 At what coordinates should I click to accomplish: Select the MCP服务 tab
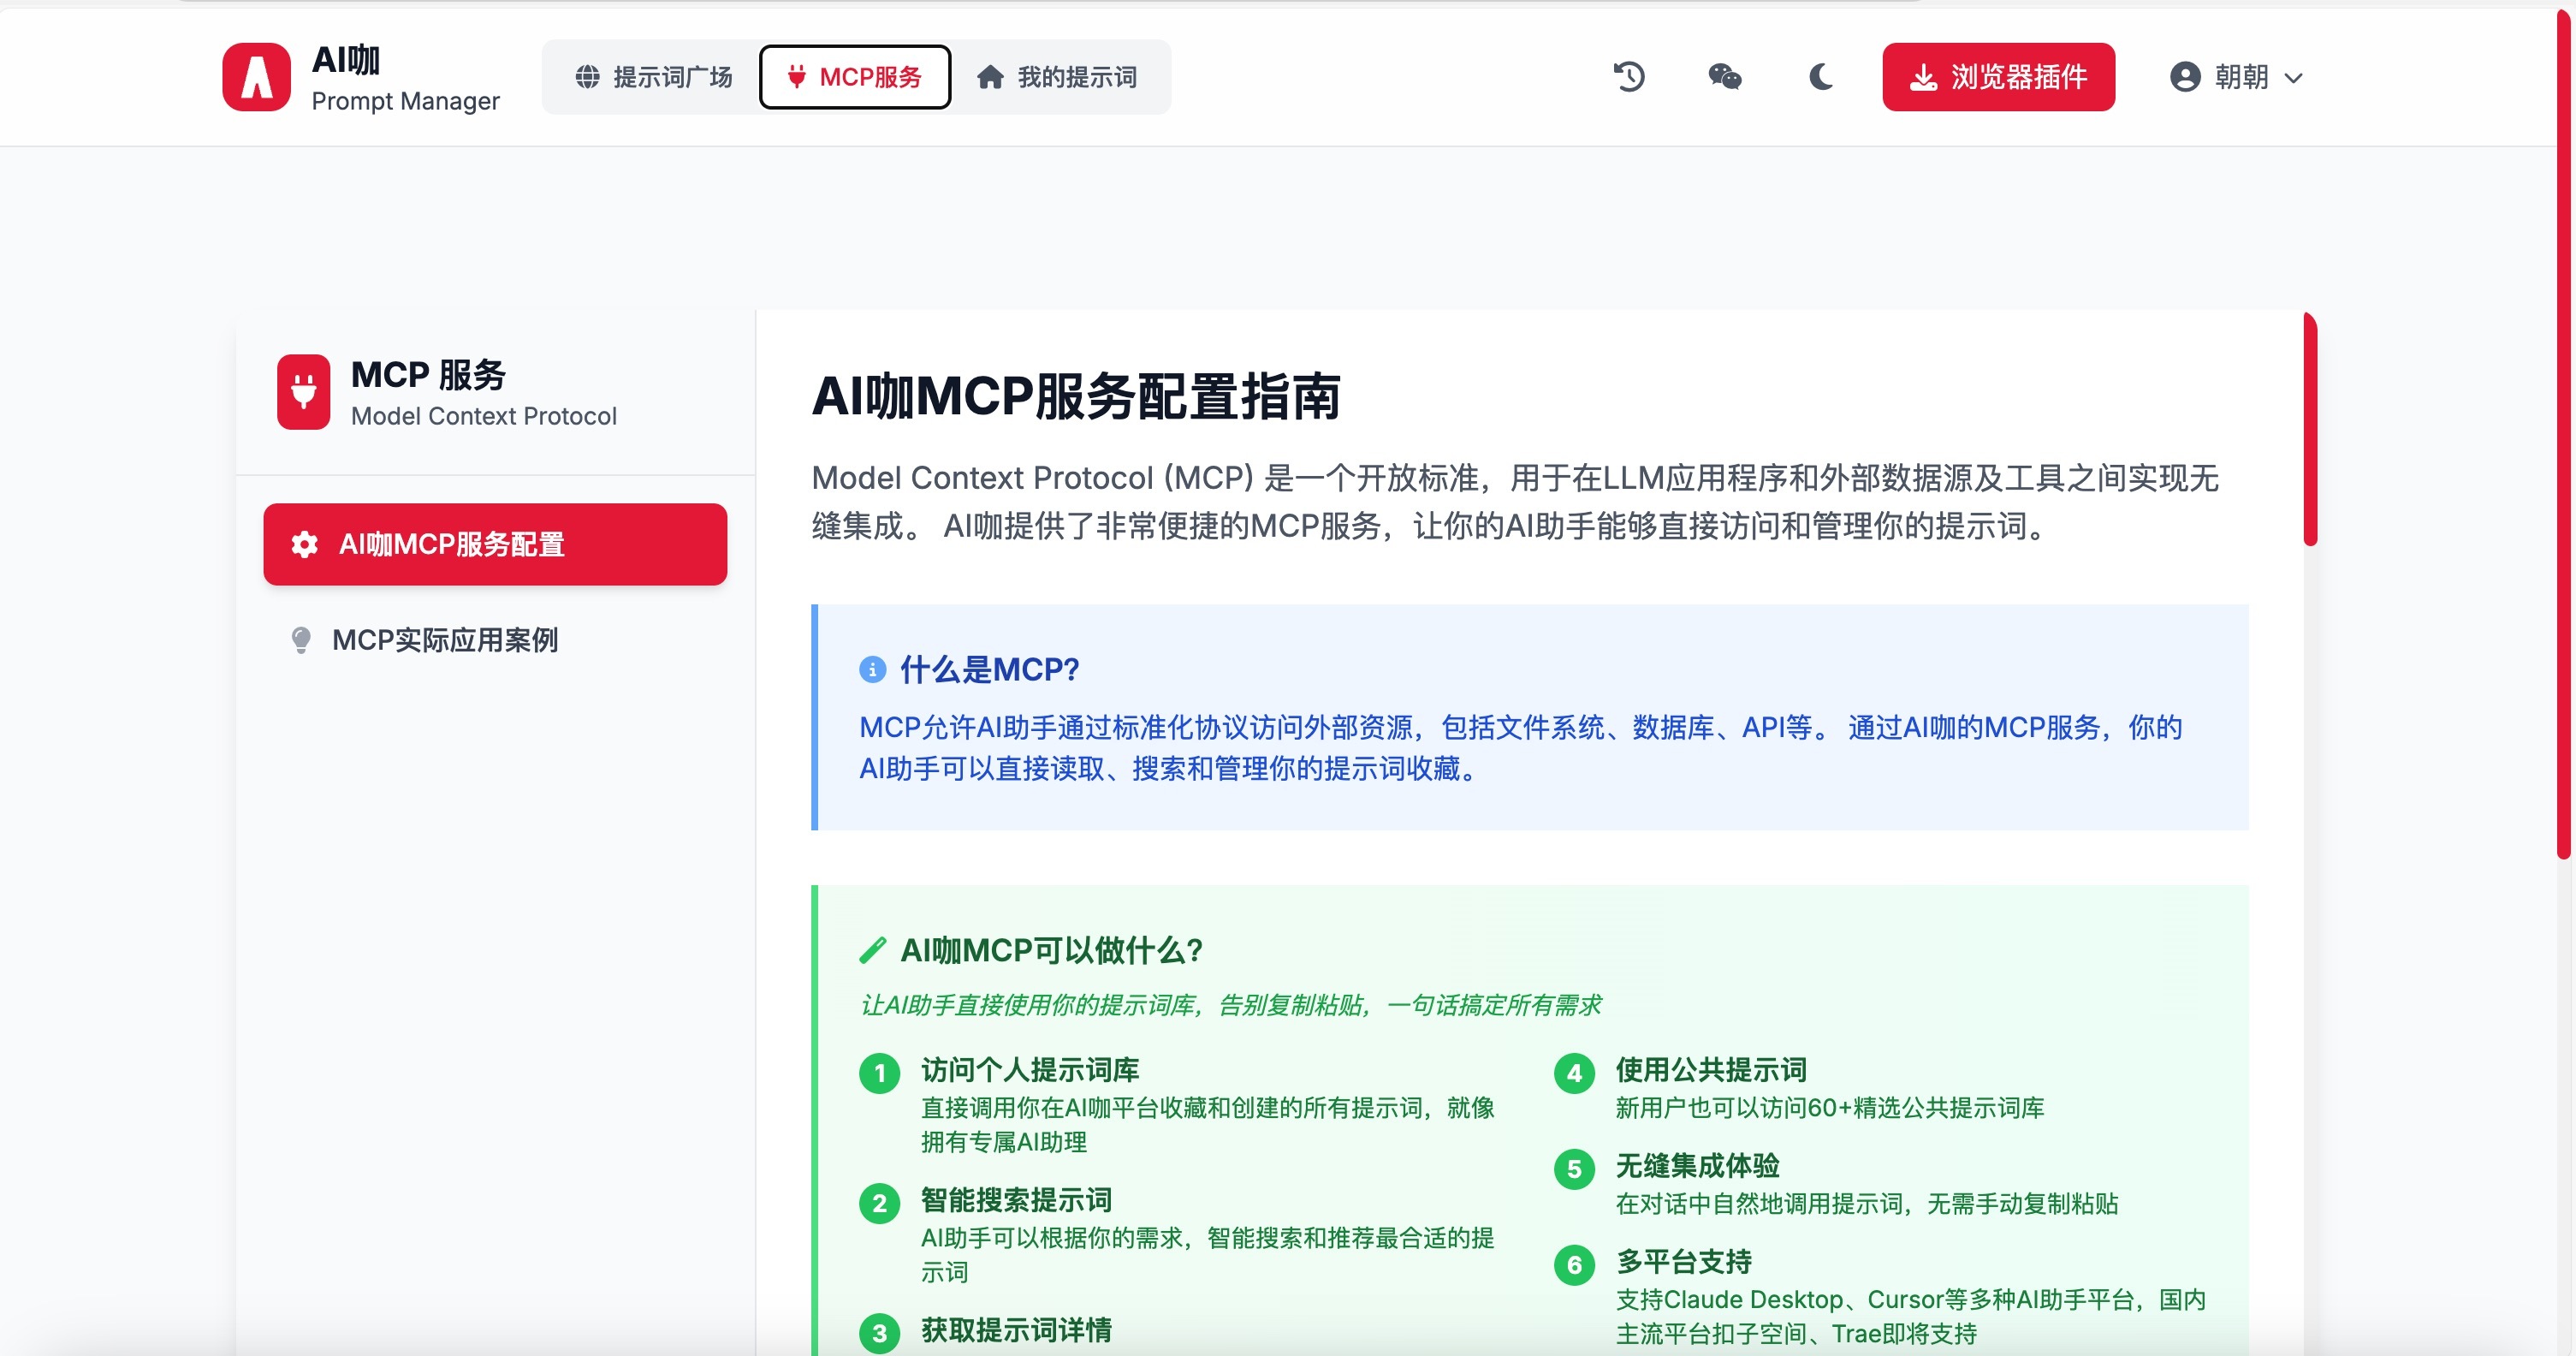[855, 77]
